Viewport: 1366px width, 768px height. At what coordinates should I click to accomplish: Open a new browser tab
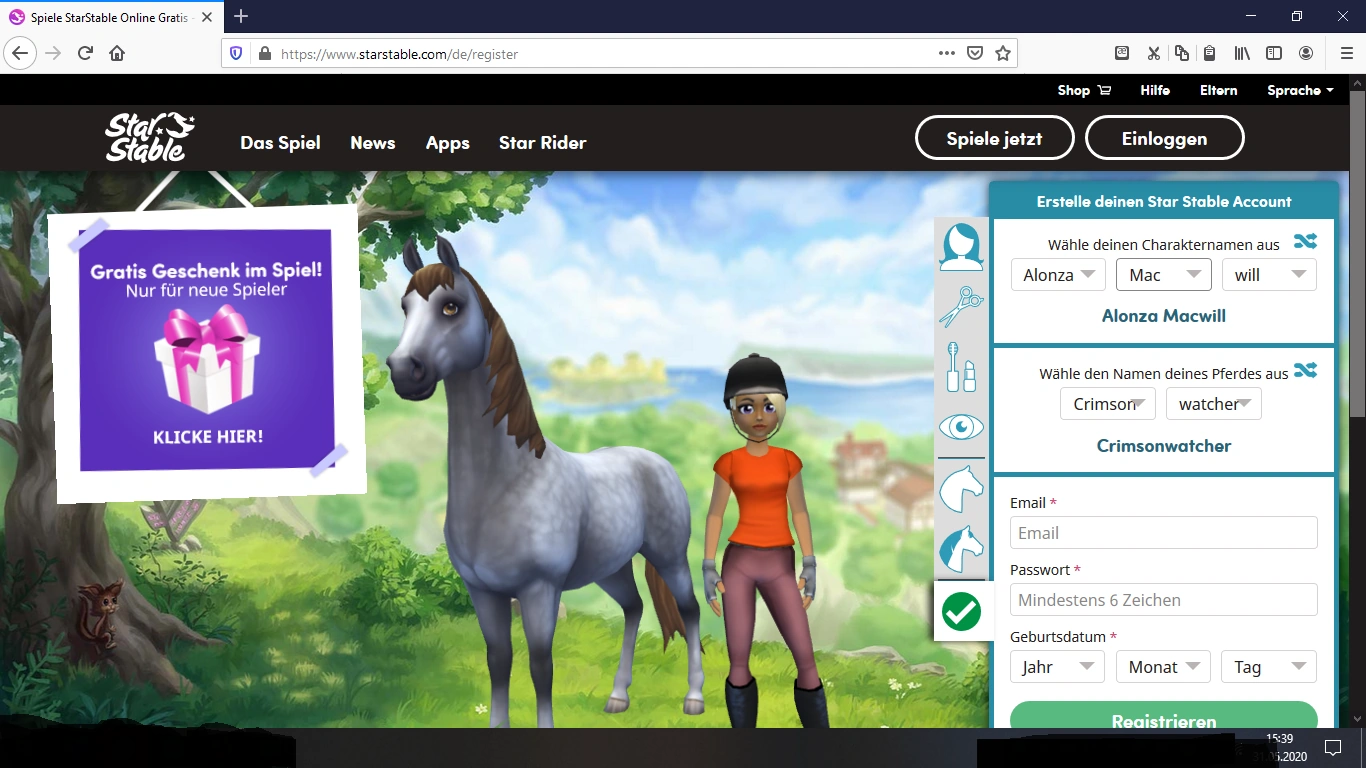[240, 16]
